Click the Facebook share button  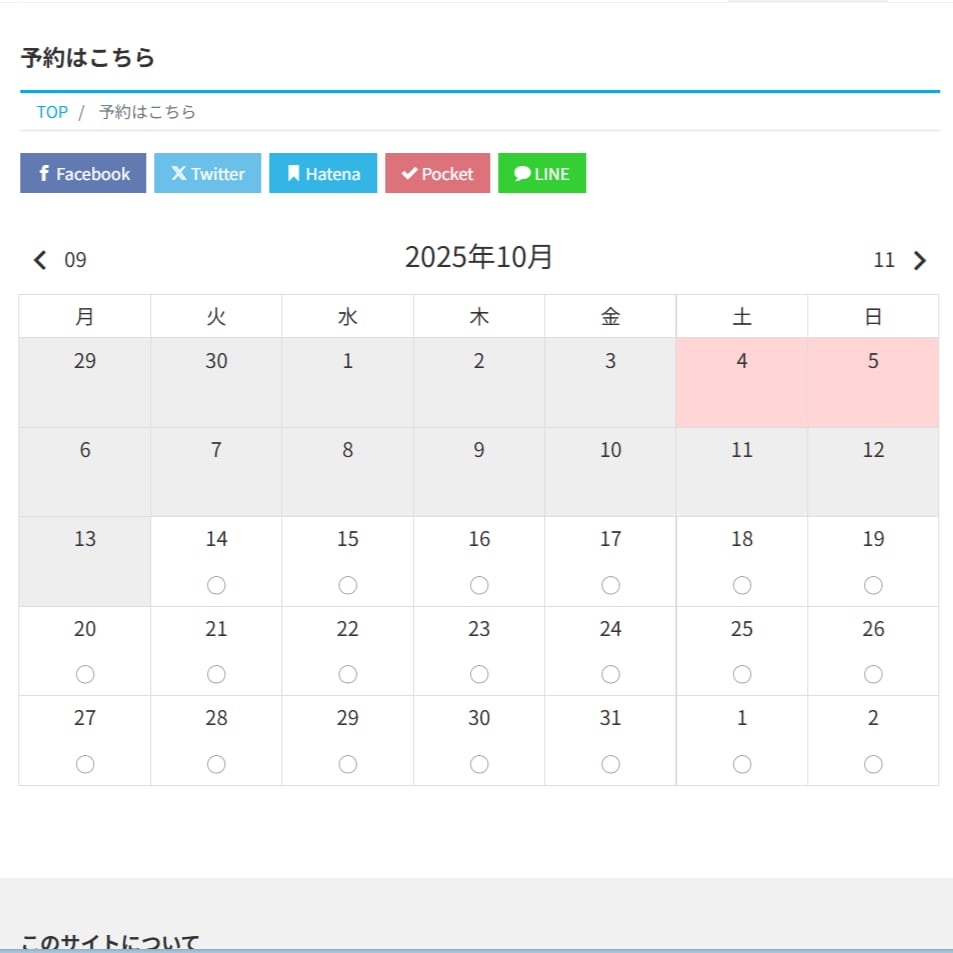click(x=83, y=173)
